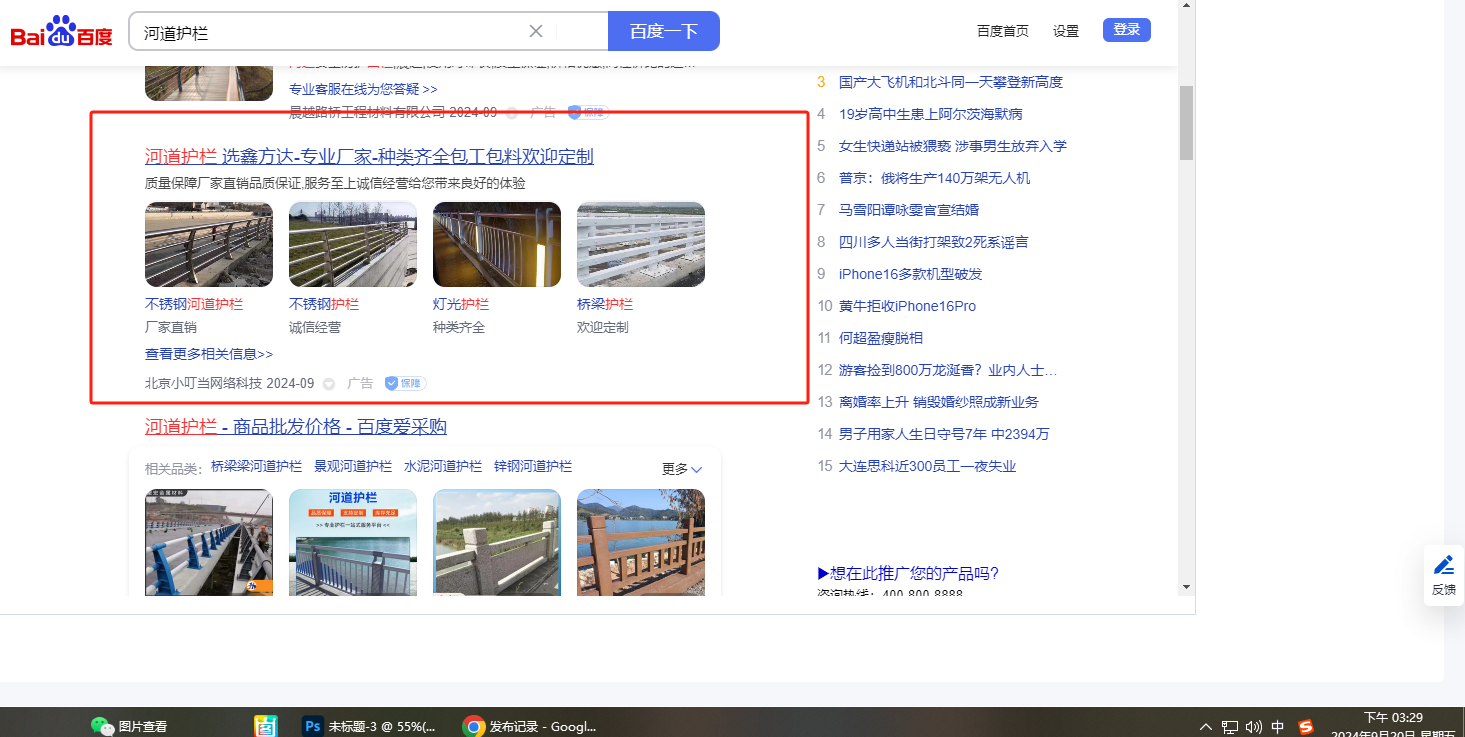The image size is (1465, 737).
Task: Click the 不锈钢河道护栏 caption link
Action: 194,304
